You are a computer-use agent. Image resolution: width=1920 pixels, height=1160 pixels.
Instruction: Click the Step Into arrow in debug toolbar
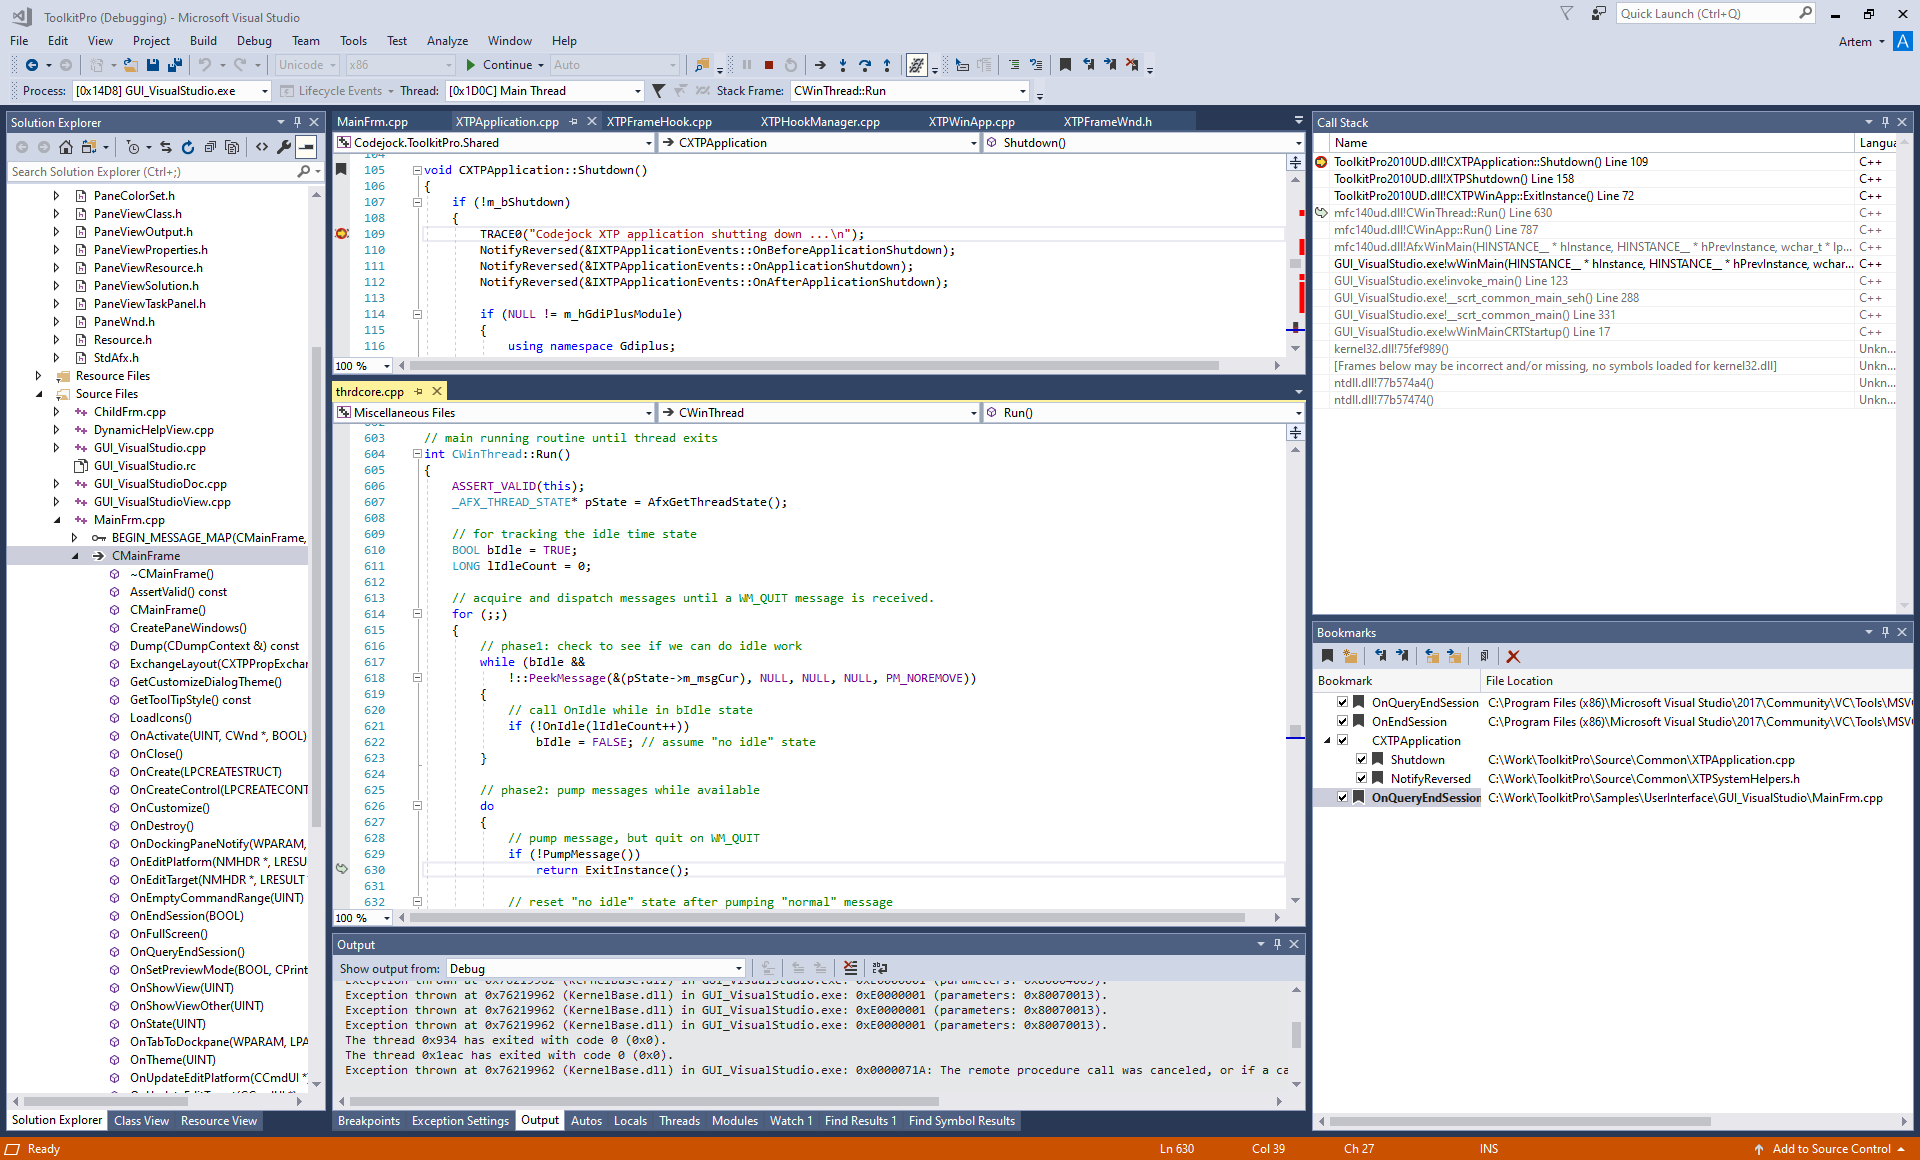tap(843, 65)
